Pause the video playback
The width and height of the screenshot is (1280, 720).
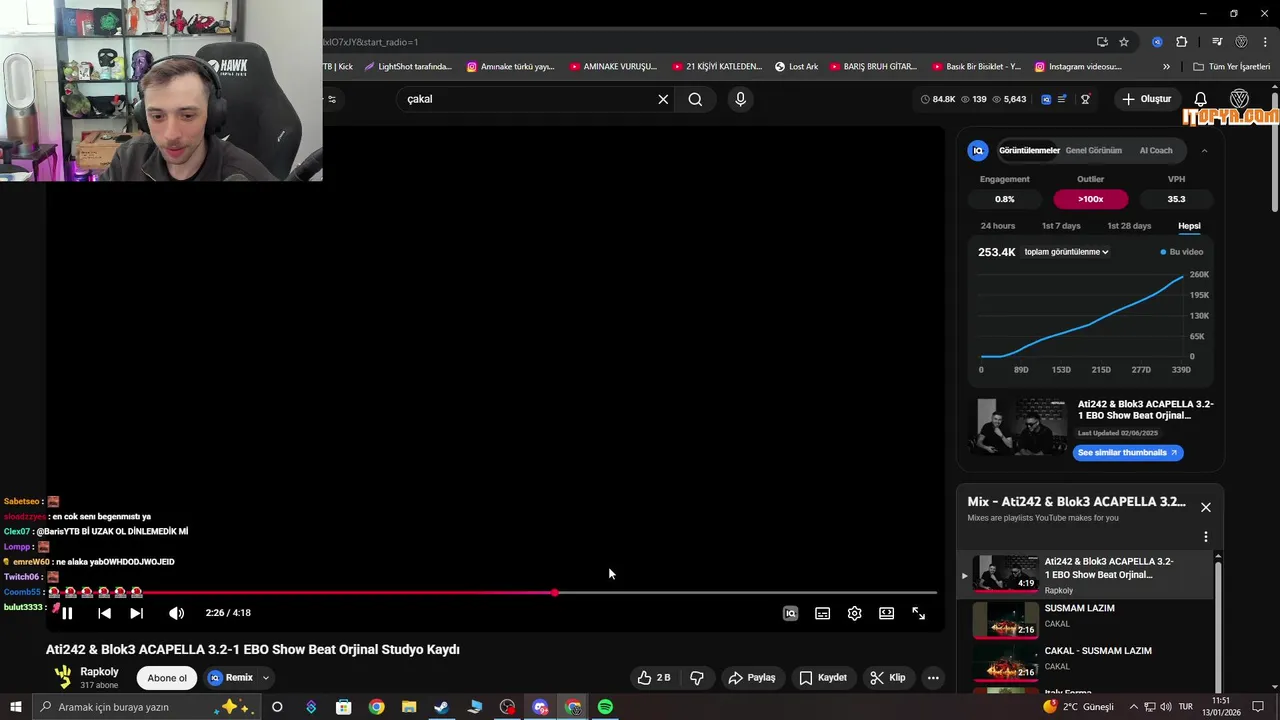pos(67,613)
